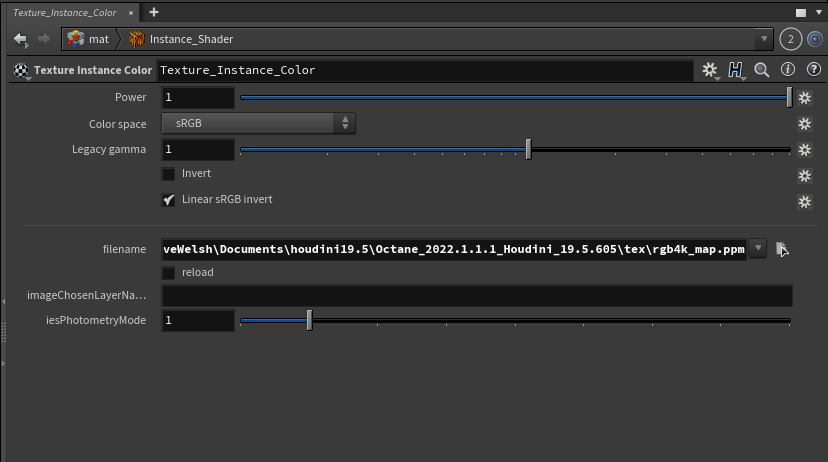
Task: Add a new pane tab
Action: click(x=154, y=12)
